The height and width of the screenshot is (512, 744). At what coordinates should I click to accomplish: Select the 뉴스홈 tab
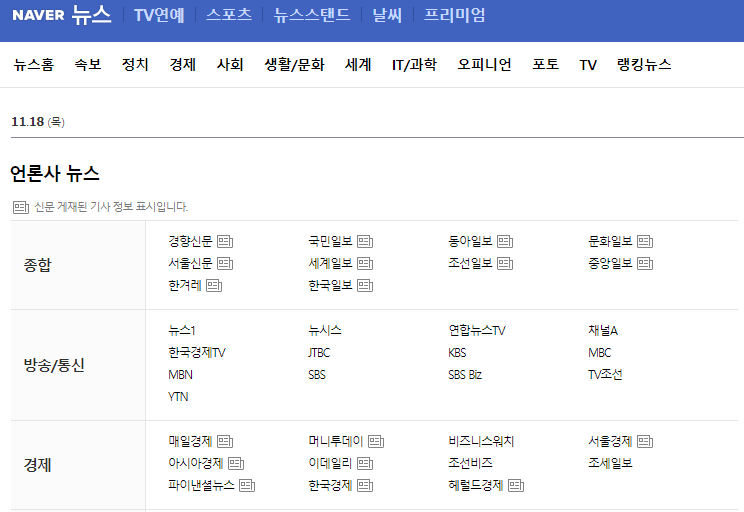coord(34,65)
